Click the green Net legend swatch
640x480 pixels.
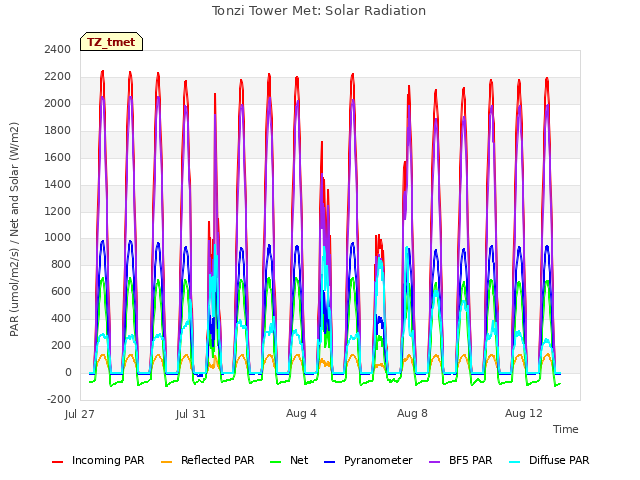pyautogui.click(x=276, y=462)
